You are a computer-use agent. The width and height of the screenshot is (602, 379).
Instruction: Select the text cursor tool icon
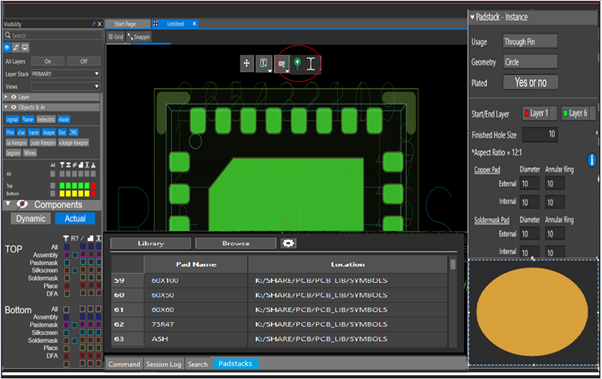coord(311,64)
